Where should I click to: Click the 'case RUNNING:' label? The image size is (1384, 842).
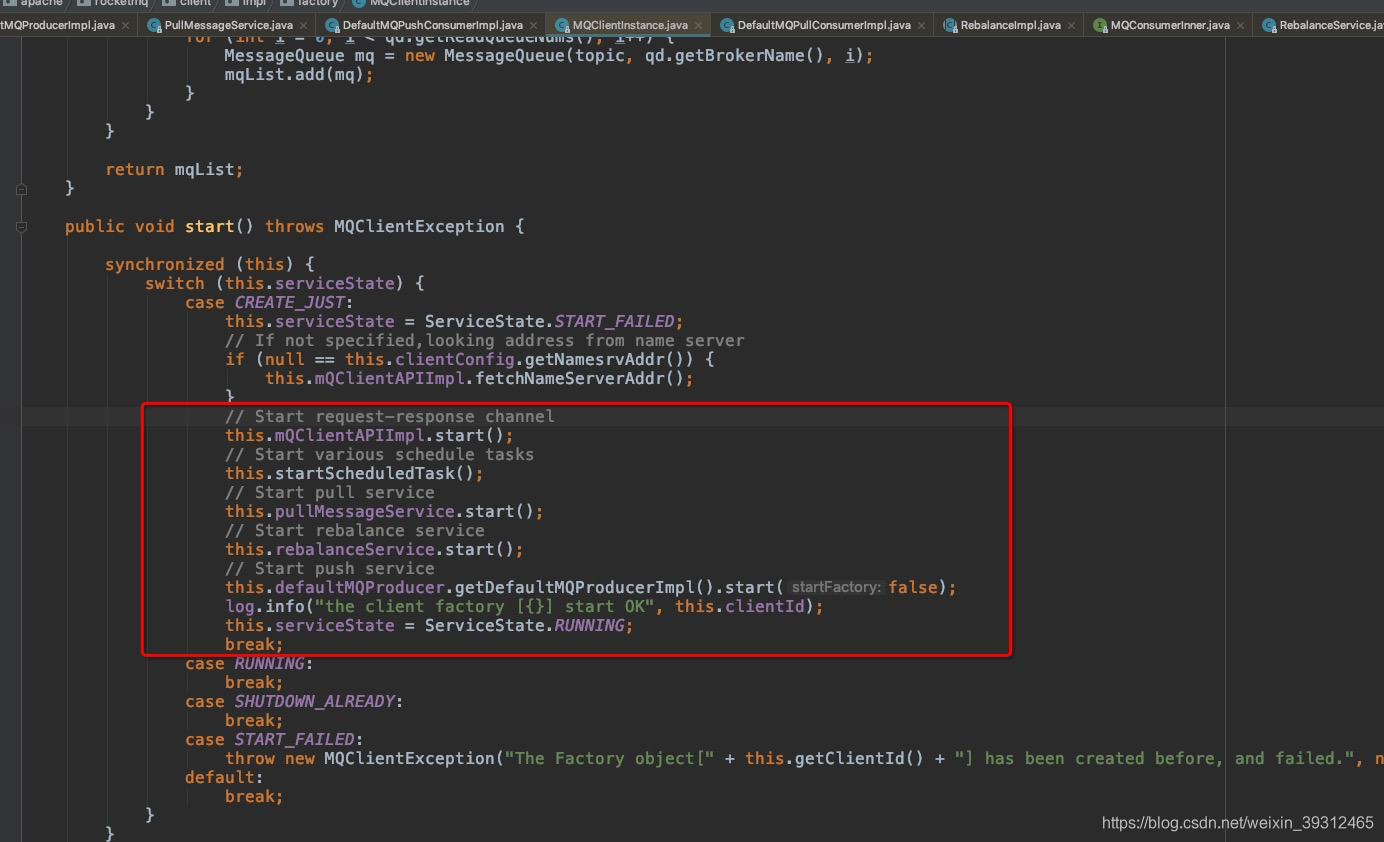point(250,664)
